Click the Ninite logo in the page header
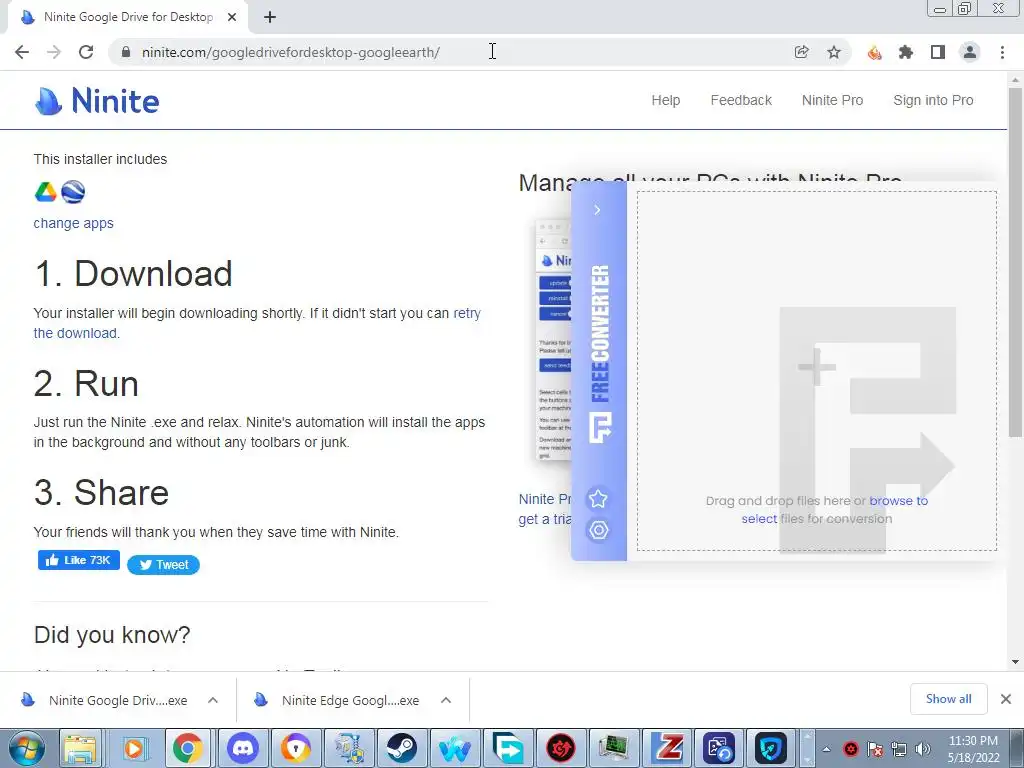Viewport: 1024px width, 768px height. 97,101
